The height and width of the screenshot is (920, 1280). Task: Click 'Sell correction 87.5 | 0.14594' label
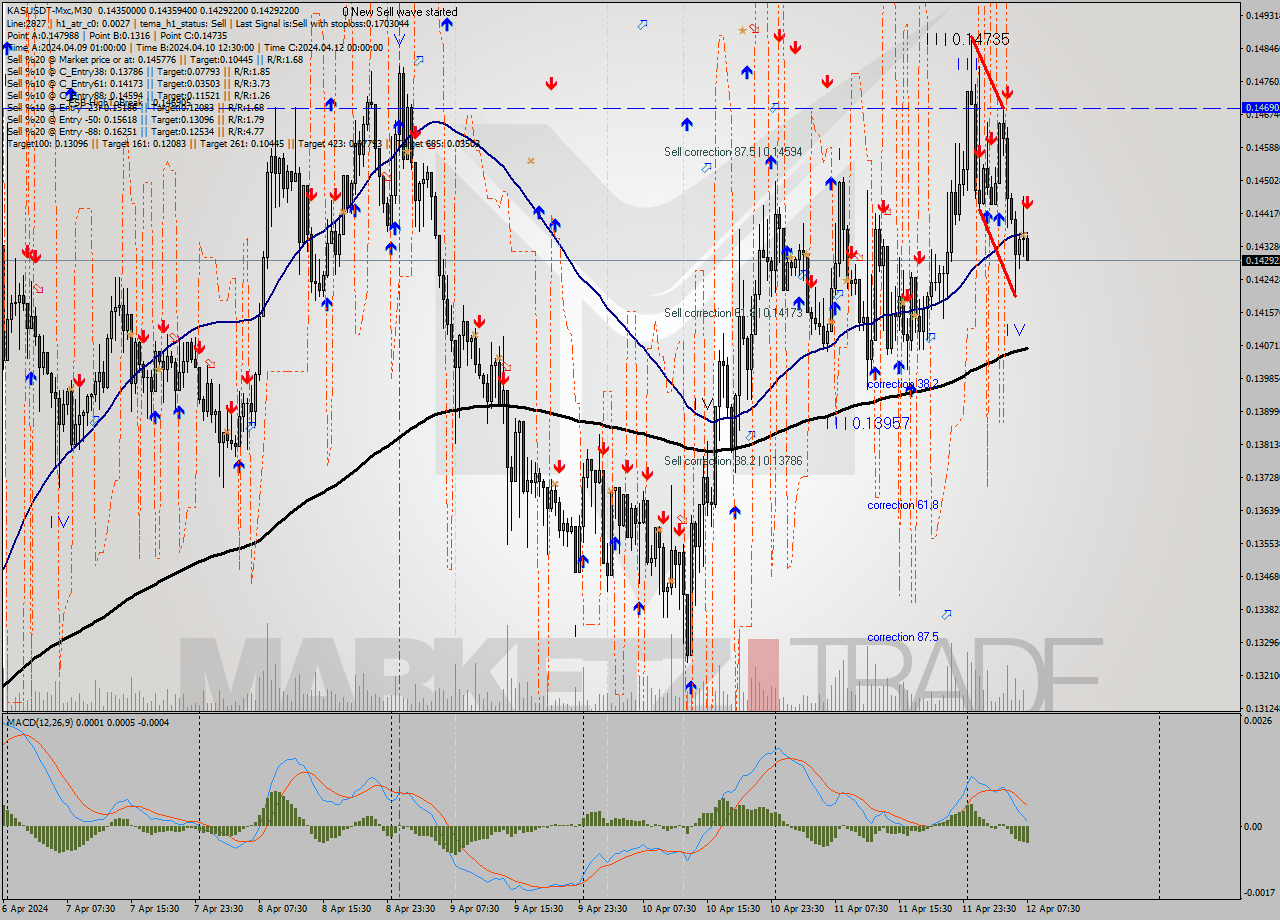(x=733, y=152)
